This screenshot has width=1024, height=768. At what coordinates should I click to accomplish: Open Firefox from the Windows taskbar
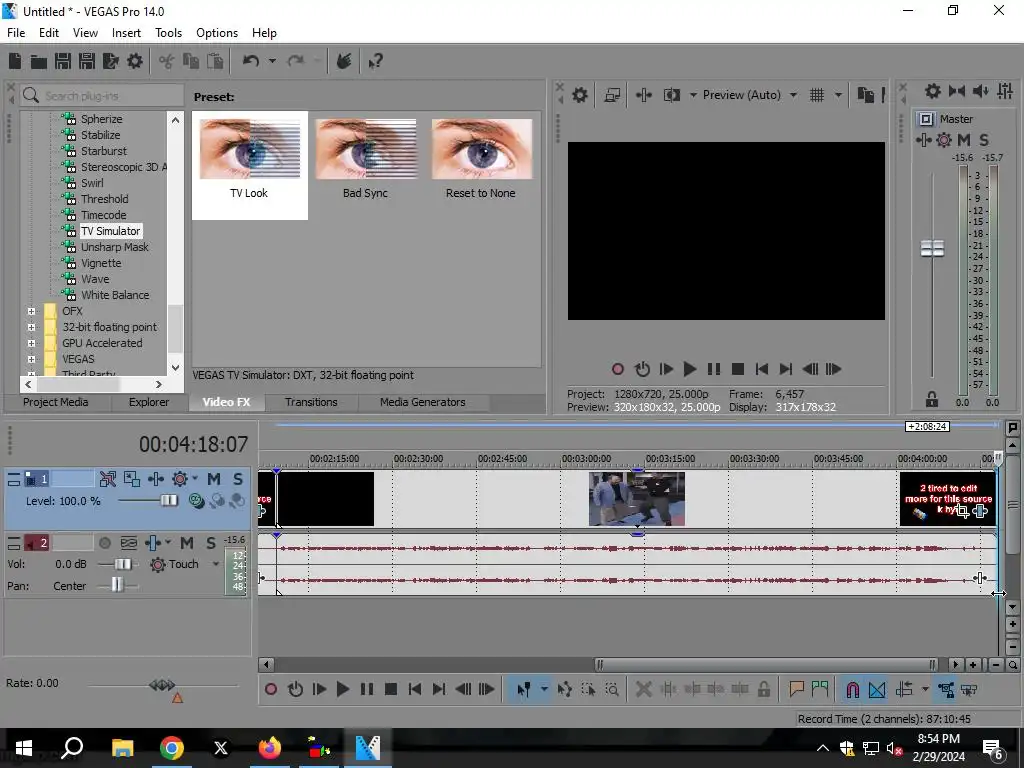point(270,748)
